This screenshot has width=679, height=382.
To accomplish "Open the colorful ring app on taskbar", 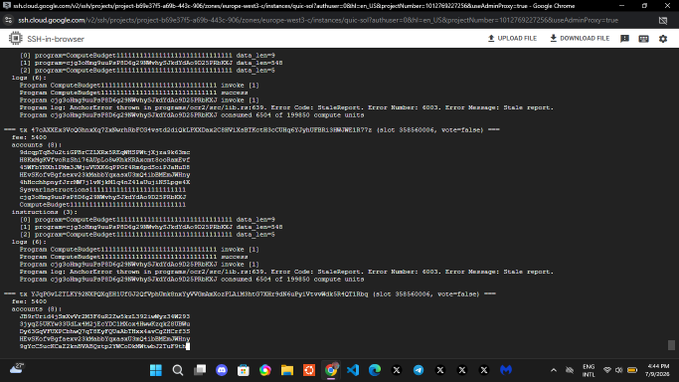I will click(265, 370).
